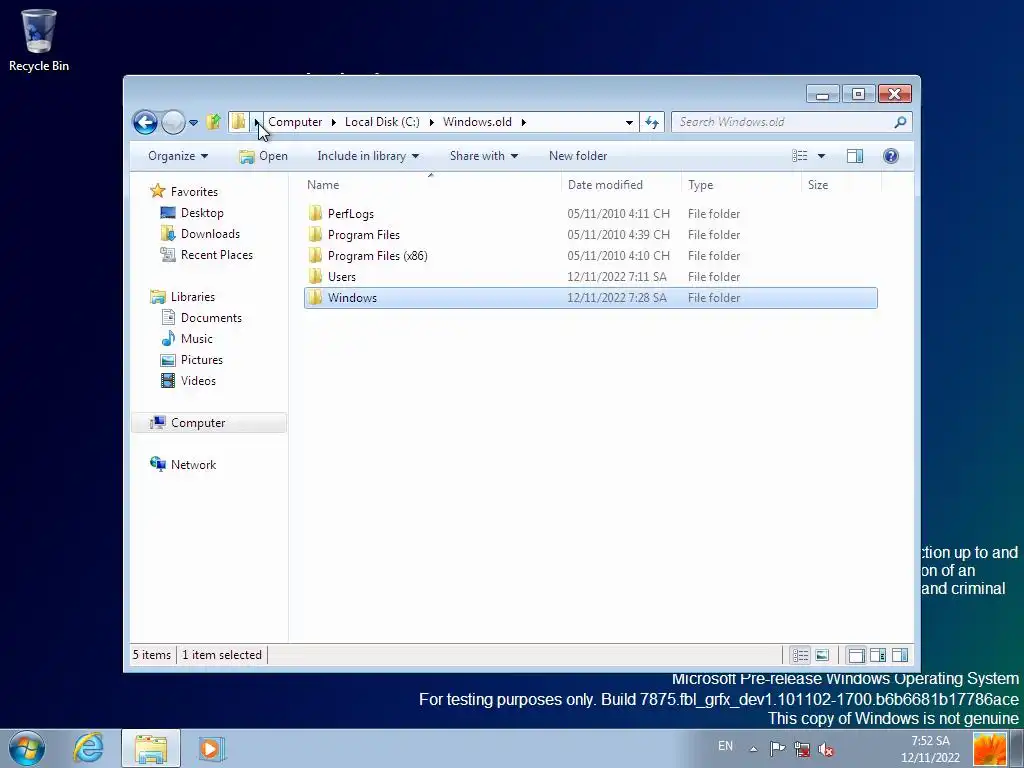Create a New folder
Image resolution: width=1024 pixels, height=768 pixels.
coord(578,156)
